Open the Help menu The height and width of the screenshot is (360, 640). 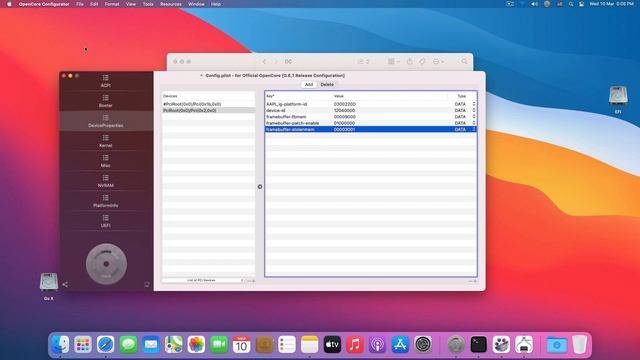[x=216, y=4]
